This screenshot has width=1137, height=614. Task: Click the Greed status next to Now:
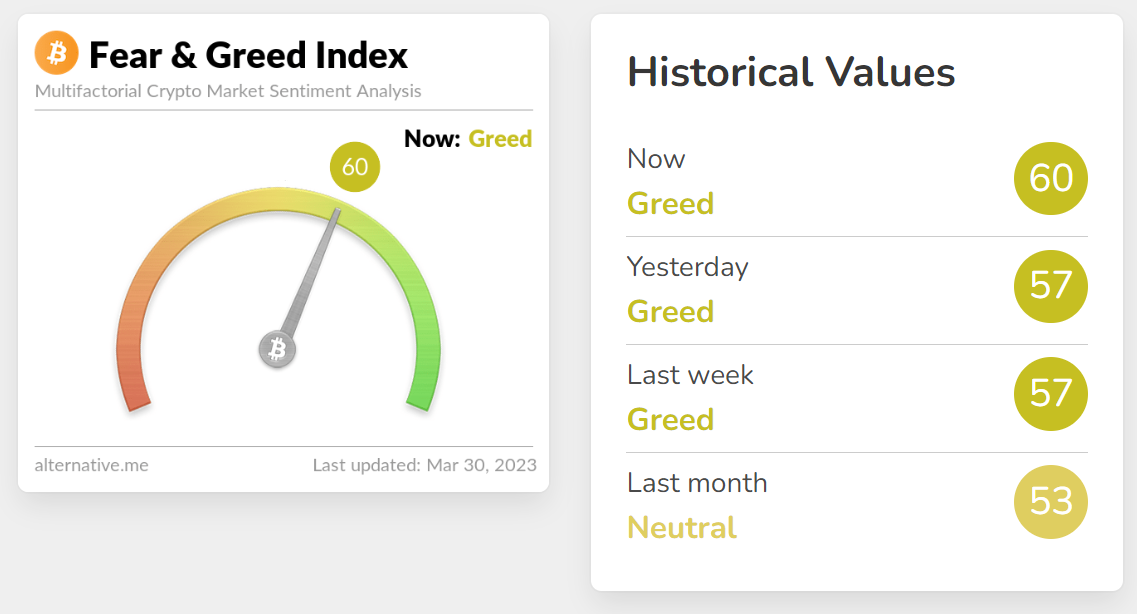pos(500,139)
